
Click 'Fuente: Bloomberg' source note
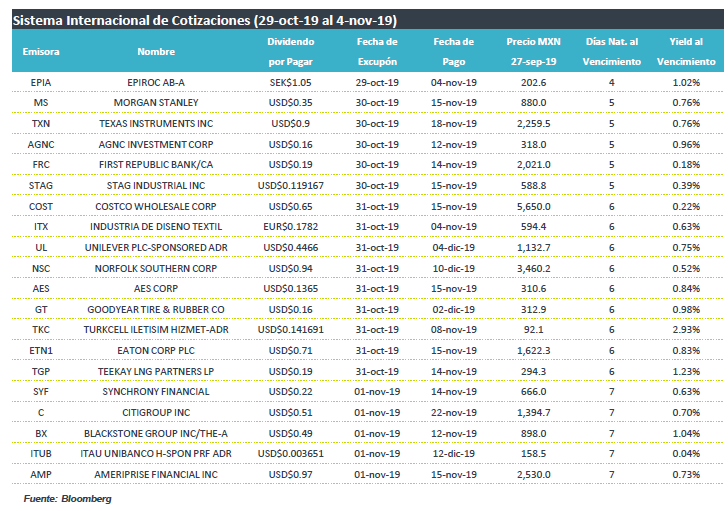coord(67,498)
